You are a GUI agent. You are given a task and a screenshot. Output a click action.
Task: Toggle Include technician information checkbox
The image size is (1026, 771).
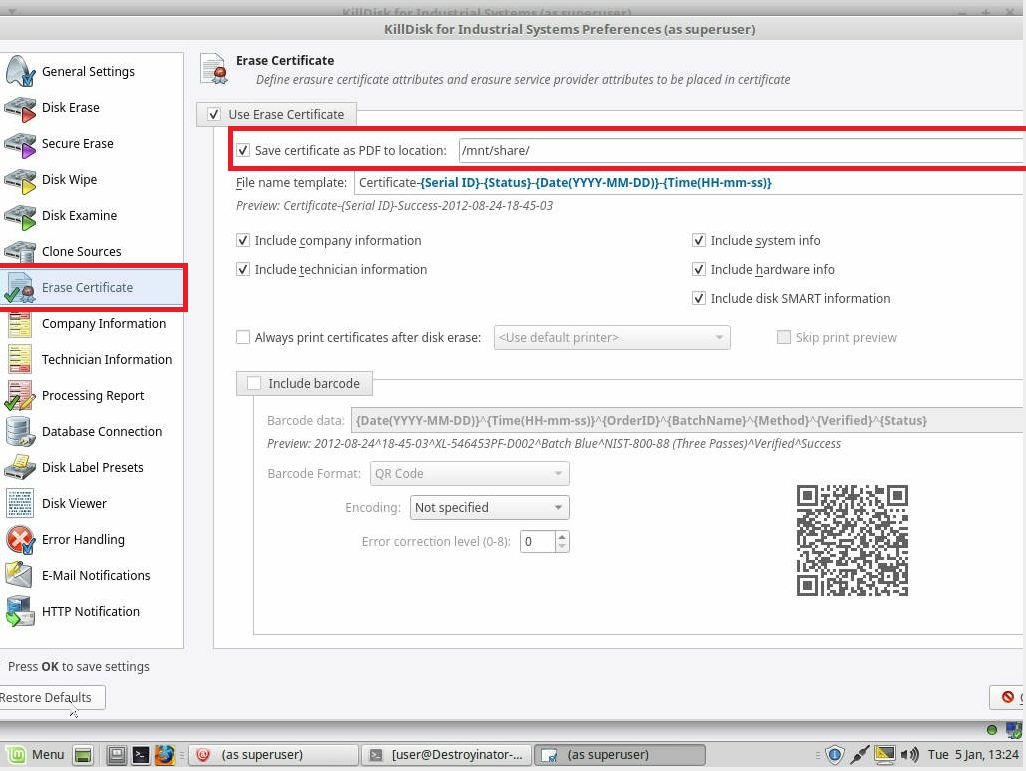point(243,269)
